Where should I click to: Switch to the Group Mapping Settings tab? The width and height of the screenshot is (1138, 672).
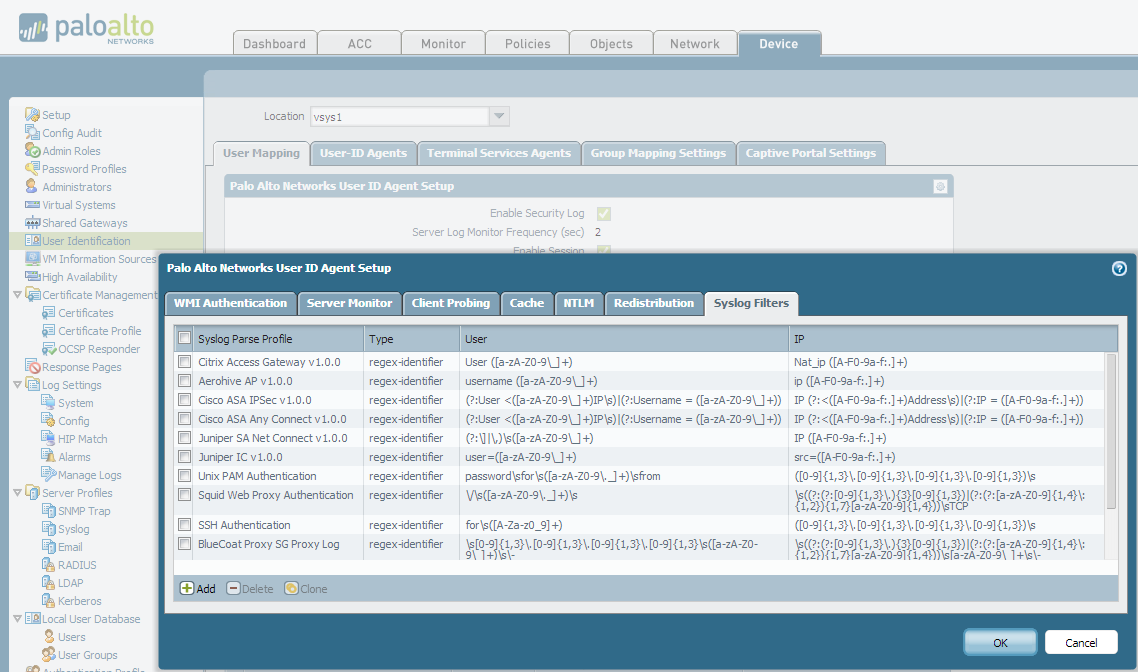click(658, 153)
